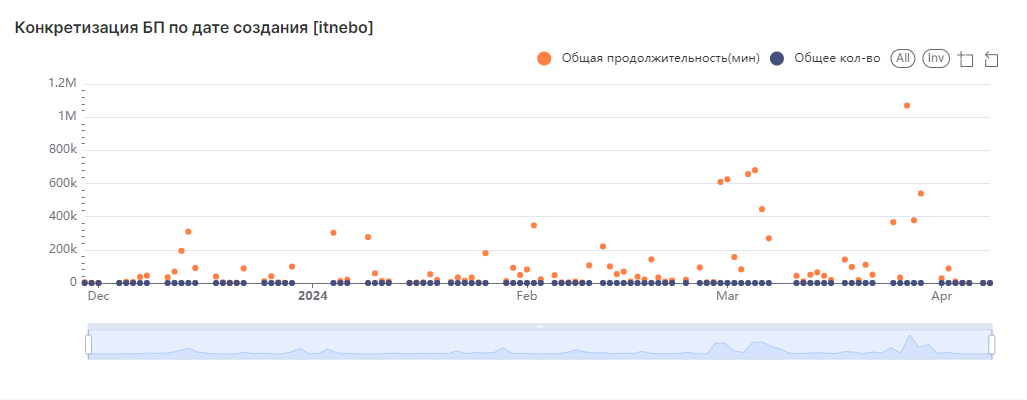Click the 'Mar' label on time axis

coord(727,296)
